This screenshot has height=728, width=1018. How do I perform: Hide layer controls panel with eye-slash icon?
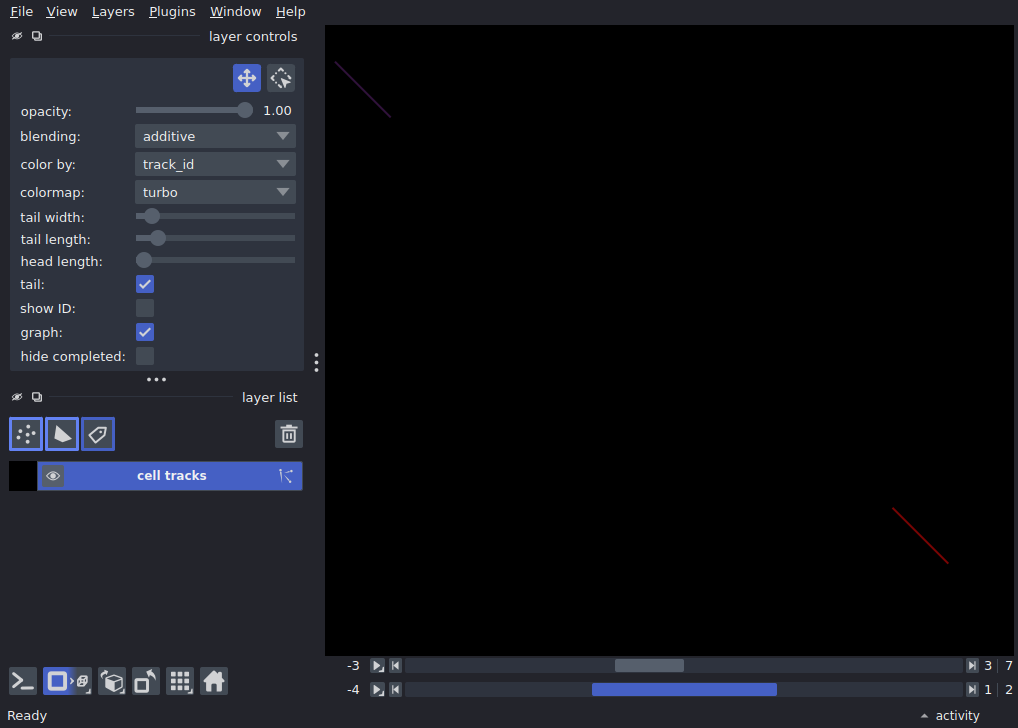pyautogui.click(x=17, y=36)
